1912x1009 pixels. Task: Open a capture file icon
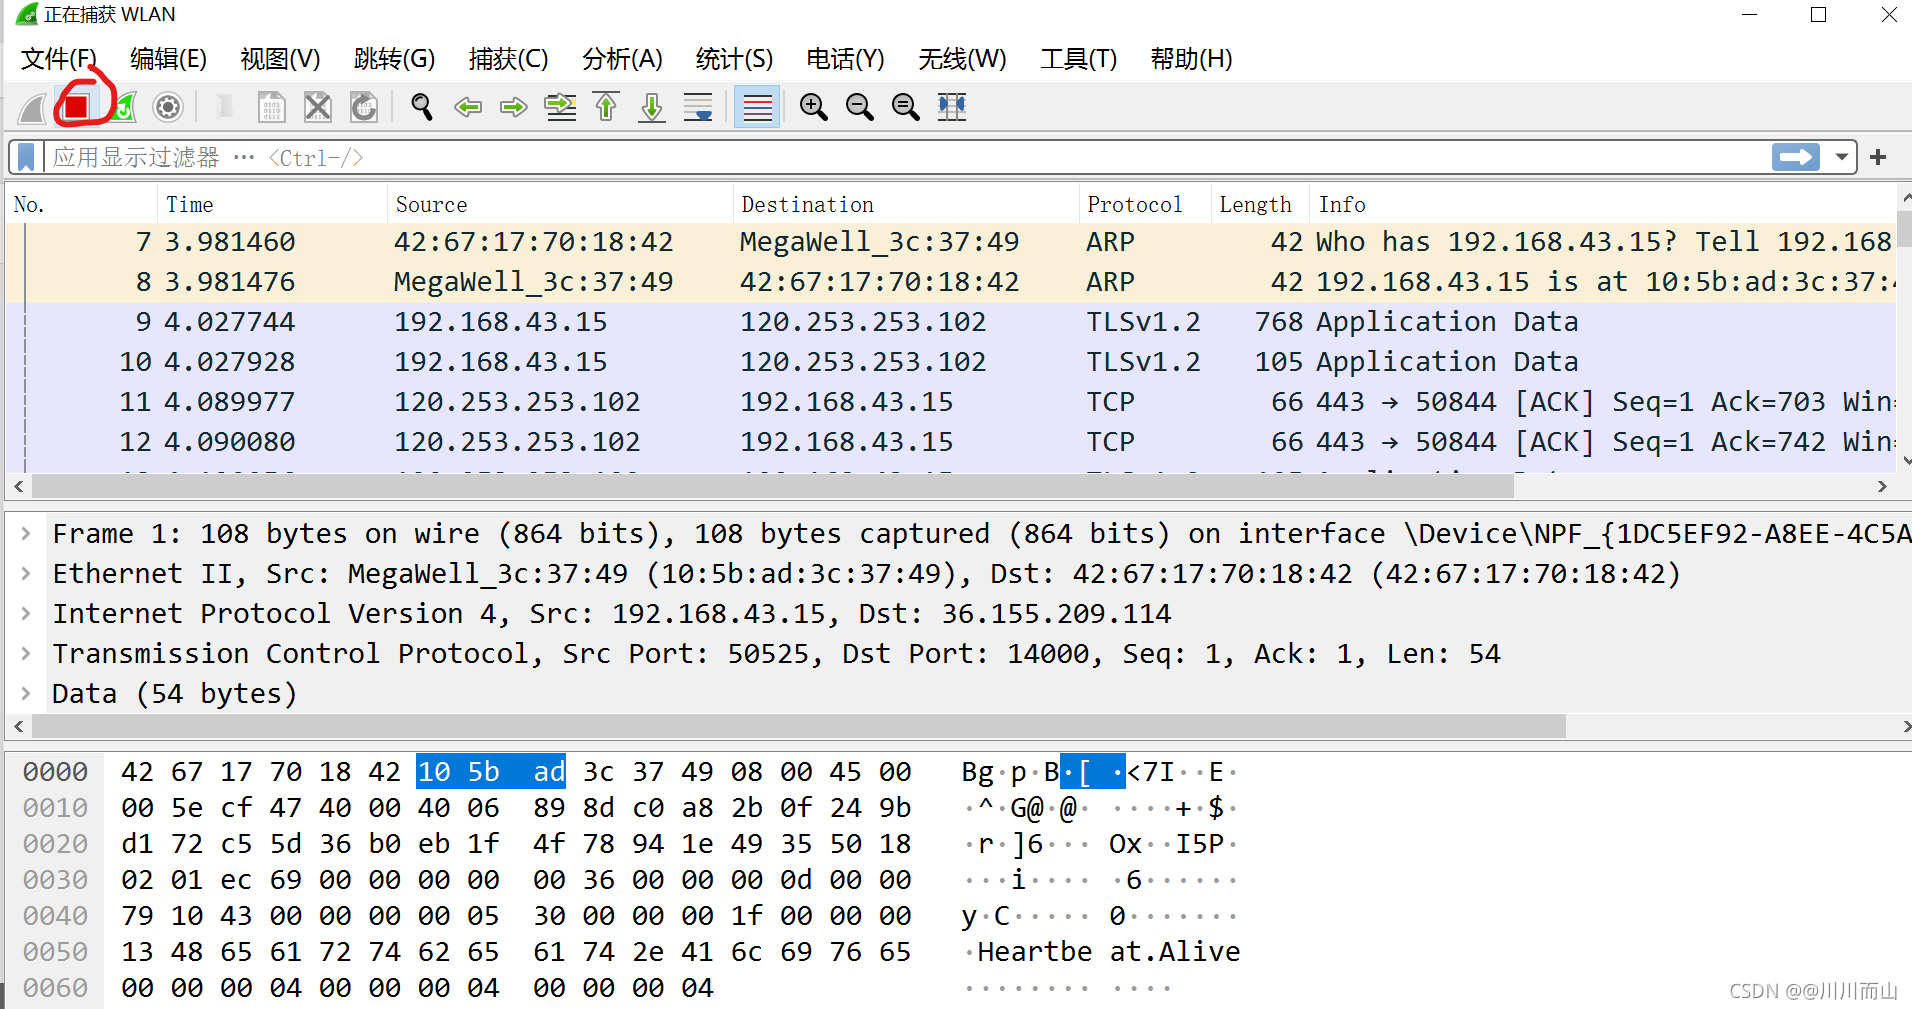pyautogui.click(x=225, y=107)
